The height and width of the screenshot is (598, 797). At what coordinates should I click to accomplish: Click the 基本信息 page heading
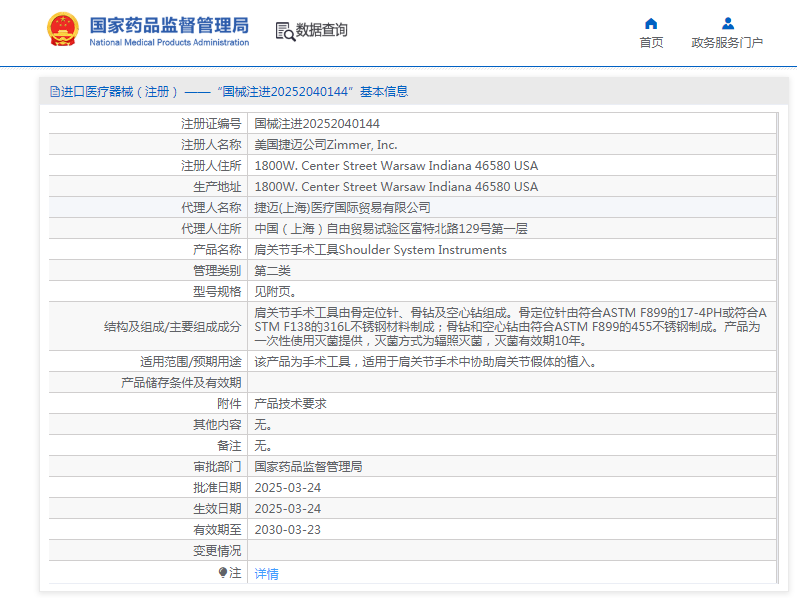(384, 92)
